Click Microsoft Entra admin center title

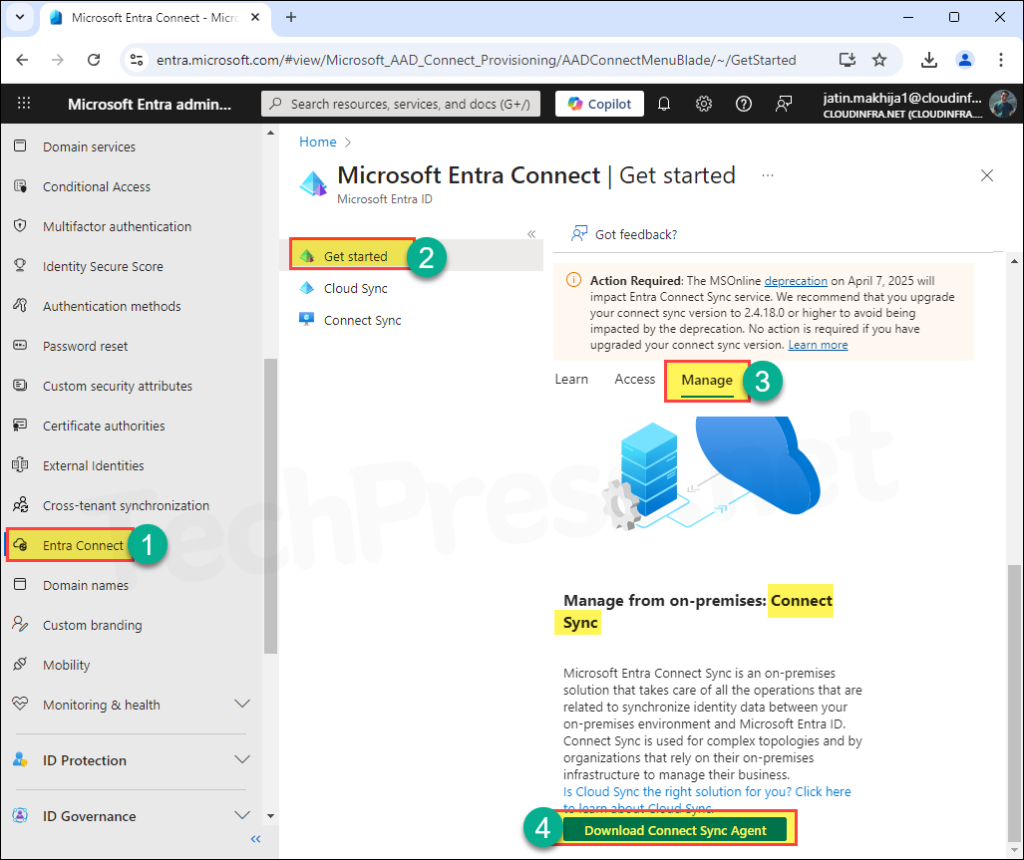tap(150, 104)
